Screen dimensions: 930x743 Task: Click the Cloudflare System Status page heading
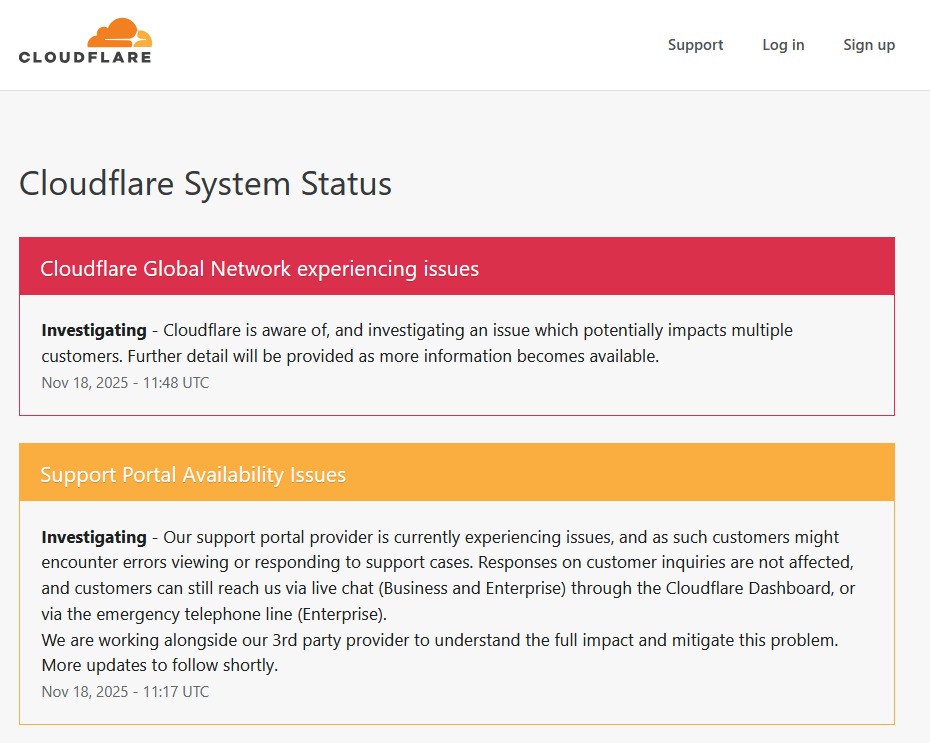205,184
